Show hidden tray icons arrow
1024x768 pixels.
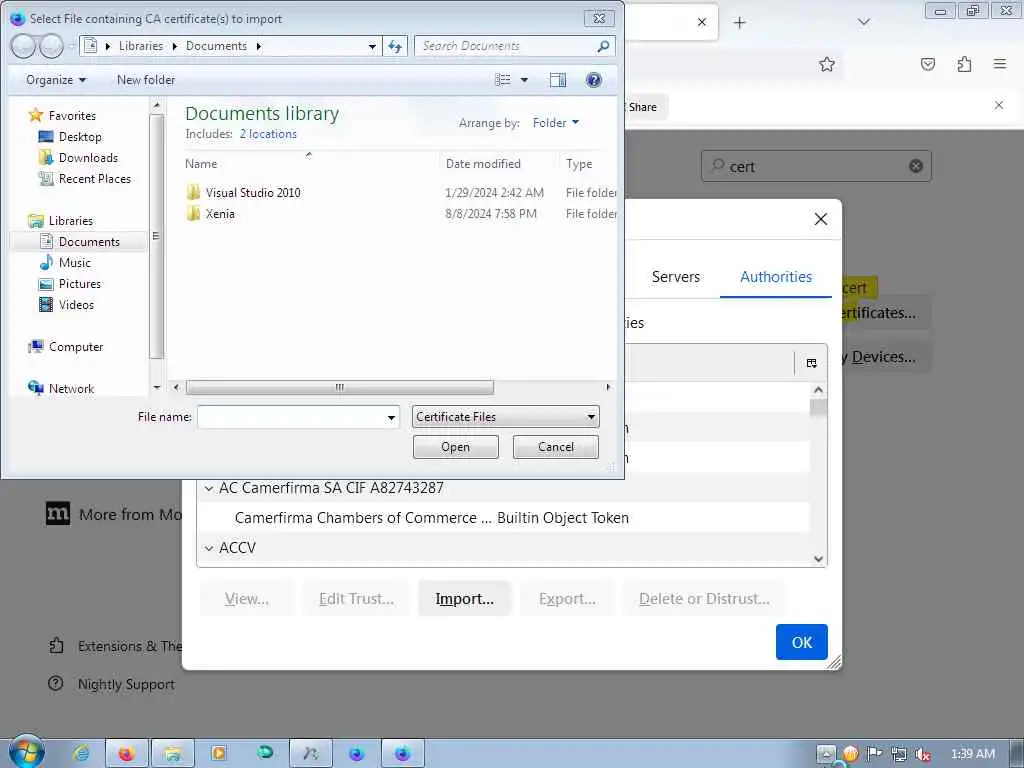coord(825,754)
